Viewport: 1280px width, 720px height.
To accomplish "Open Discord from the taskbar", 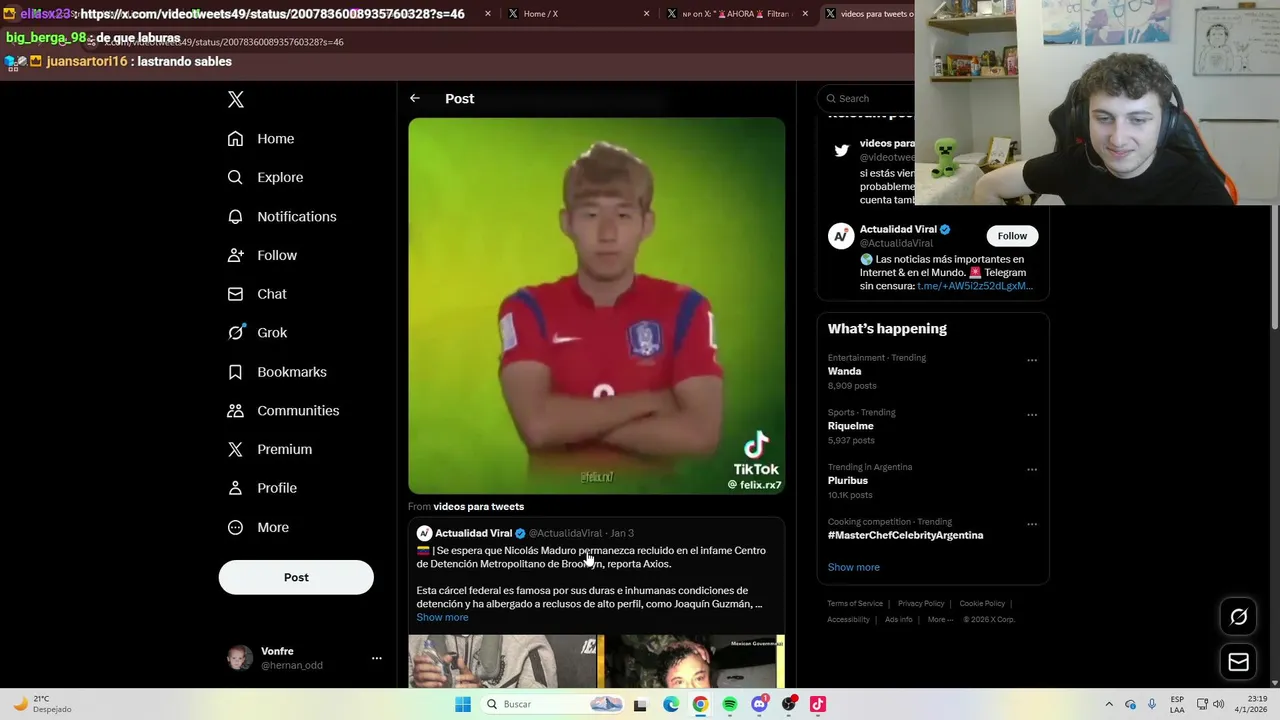I will (759, 704).
